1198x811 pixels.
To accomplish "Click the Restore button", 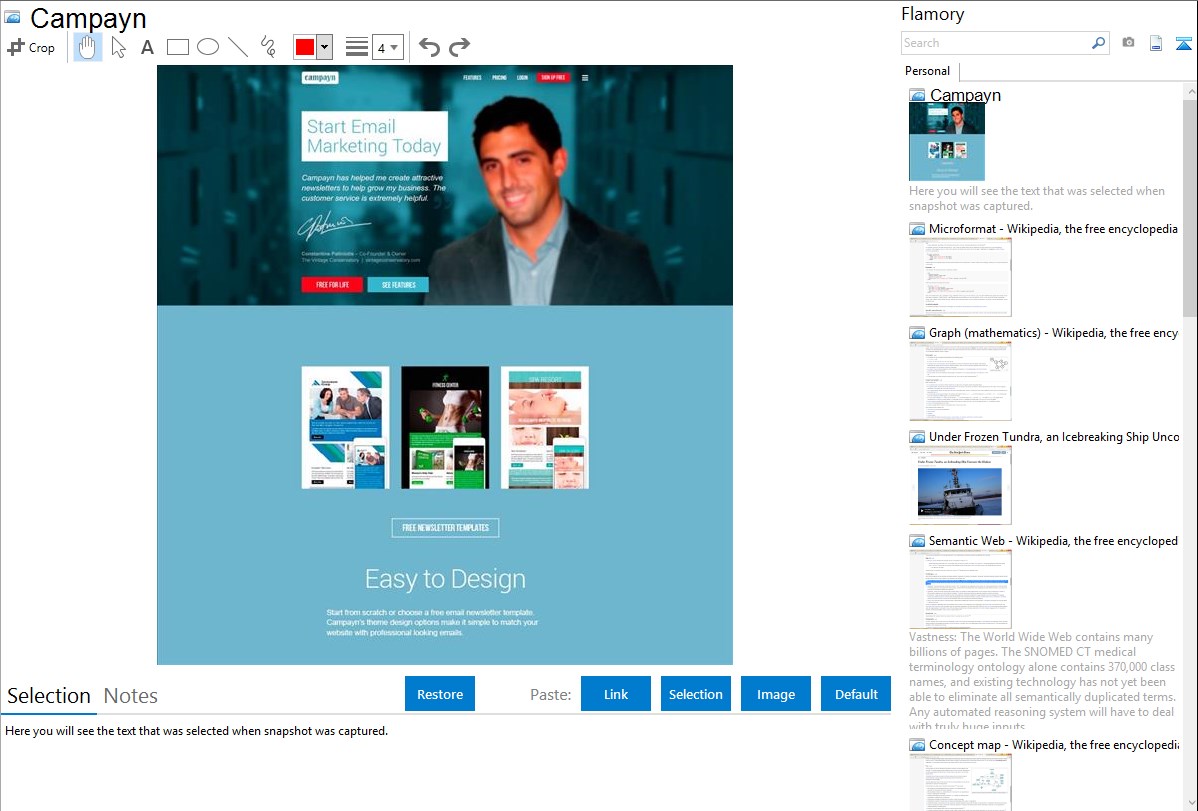I will tap(440, 694).
